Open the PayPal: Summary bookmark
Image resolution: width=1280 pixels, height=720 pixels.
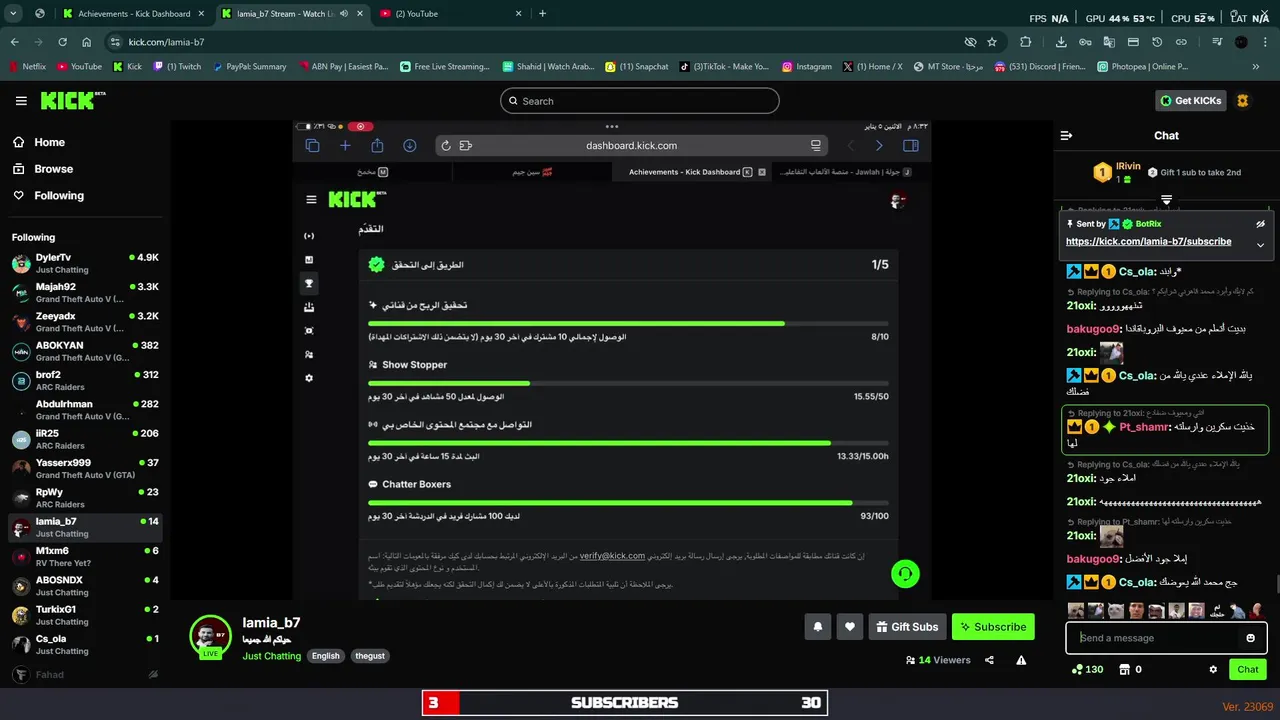248,67
